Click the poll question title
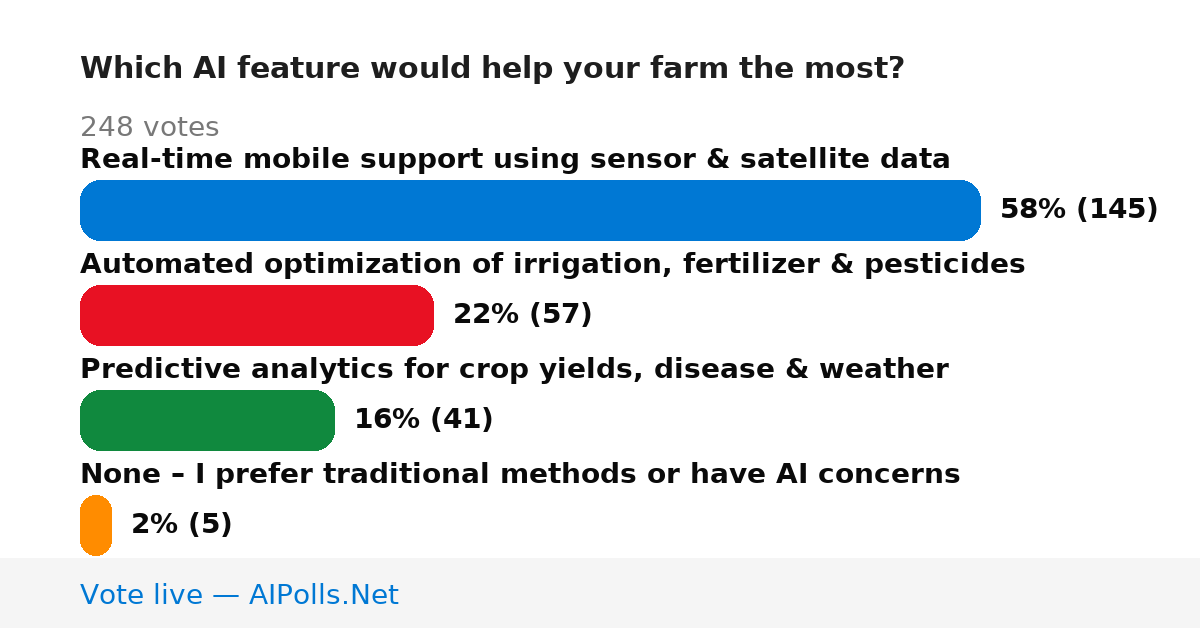Viewport: 1200px width, 628px height. (492, 68)
